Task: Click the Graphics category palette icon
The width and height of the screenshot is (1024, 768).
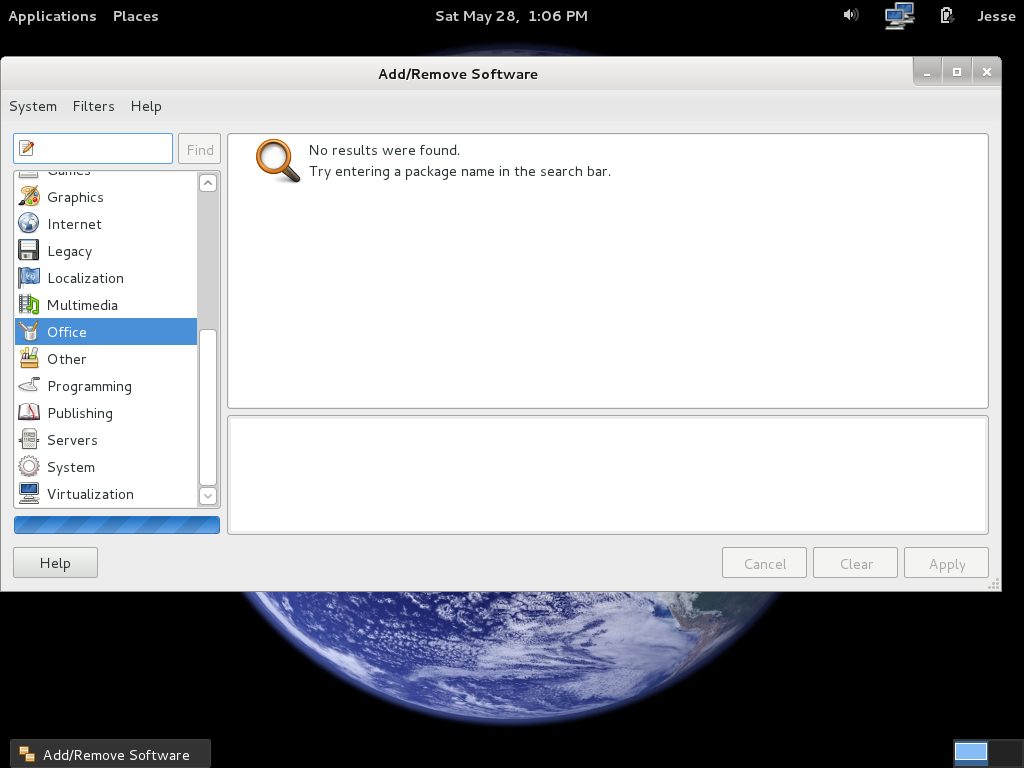Action: pos(29,196)
